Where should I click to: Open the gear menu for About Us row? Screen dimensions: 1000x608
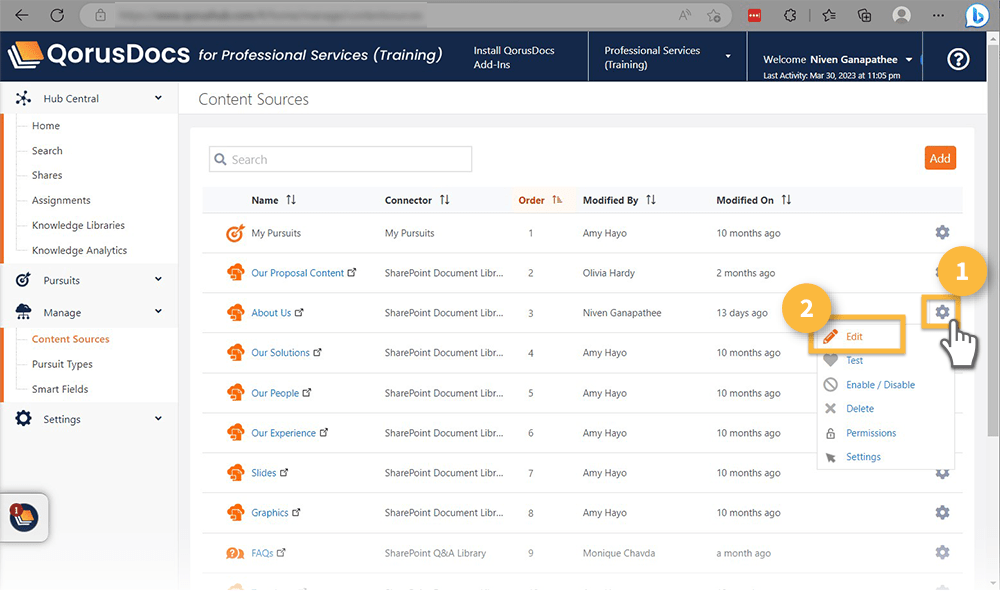[942, 312]
